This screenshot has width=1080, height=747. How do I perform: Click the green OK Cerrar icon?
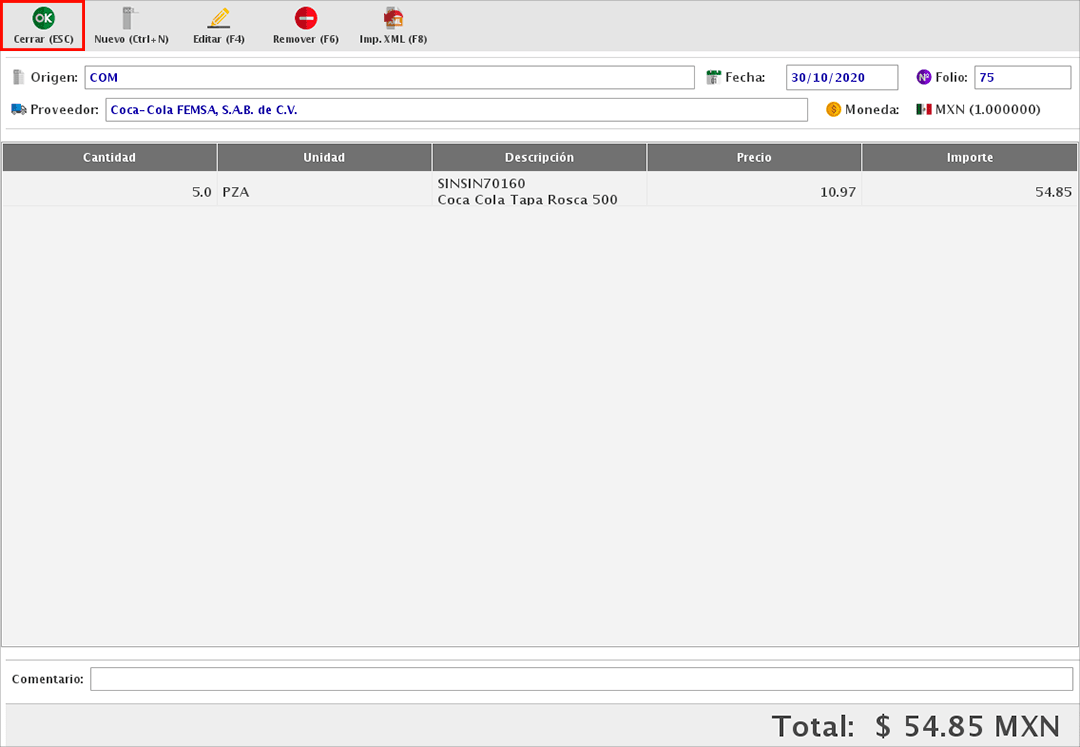click(x=43, y=18)
